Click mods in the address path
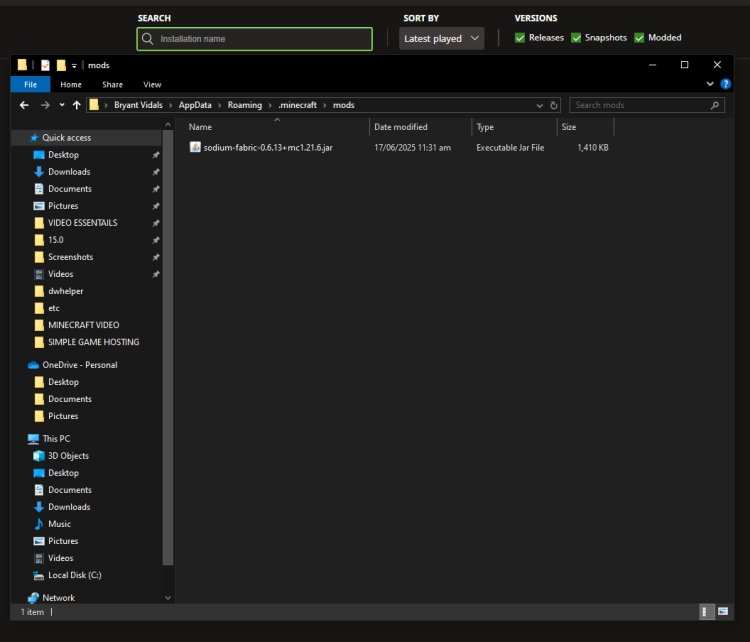 (x=343, y=105)
